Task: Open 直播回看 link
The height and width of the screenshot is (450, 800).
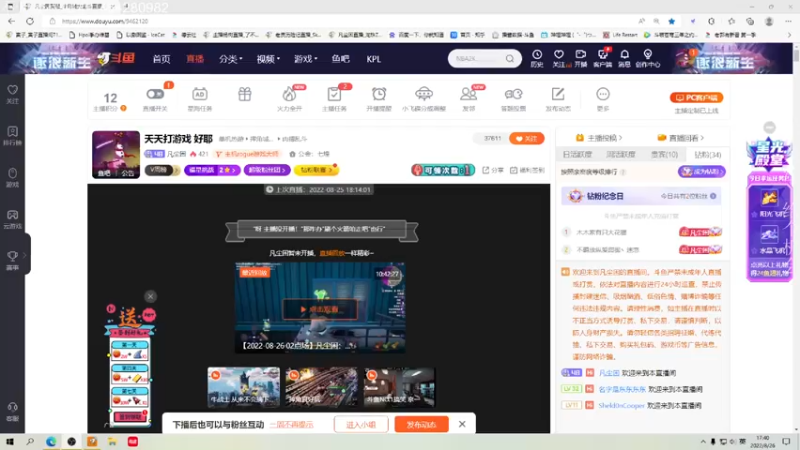Action: tap(681, 138)
